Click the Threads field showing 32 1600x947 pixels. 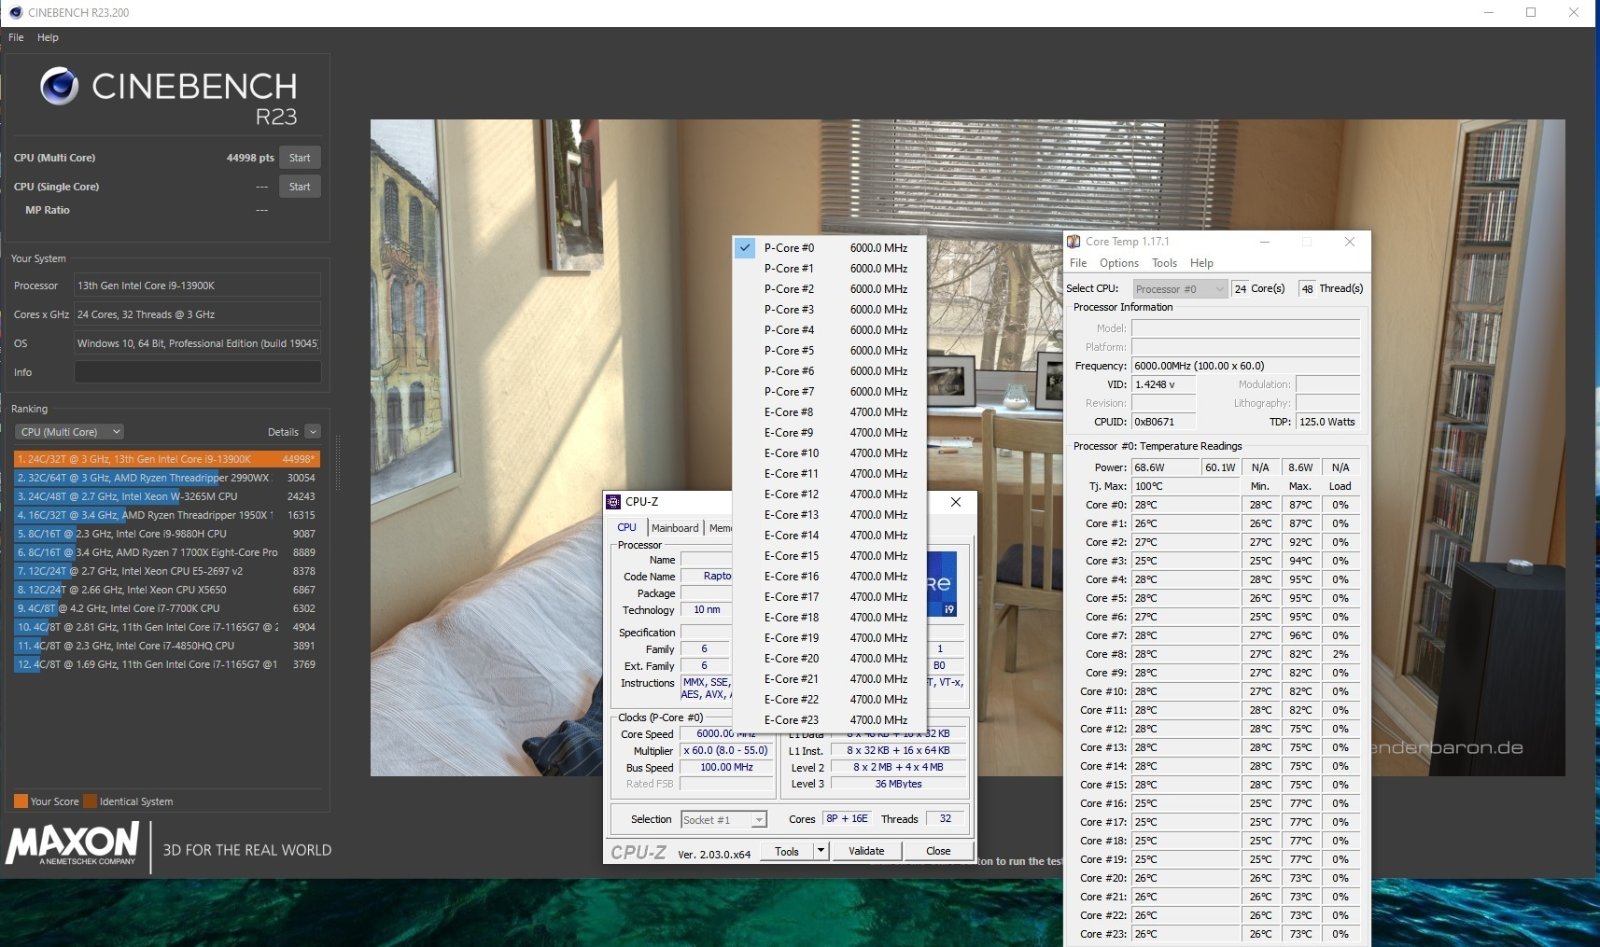point(945,819)
